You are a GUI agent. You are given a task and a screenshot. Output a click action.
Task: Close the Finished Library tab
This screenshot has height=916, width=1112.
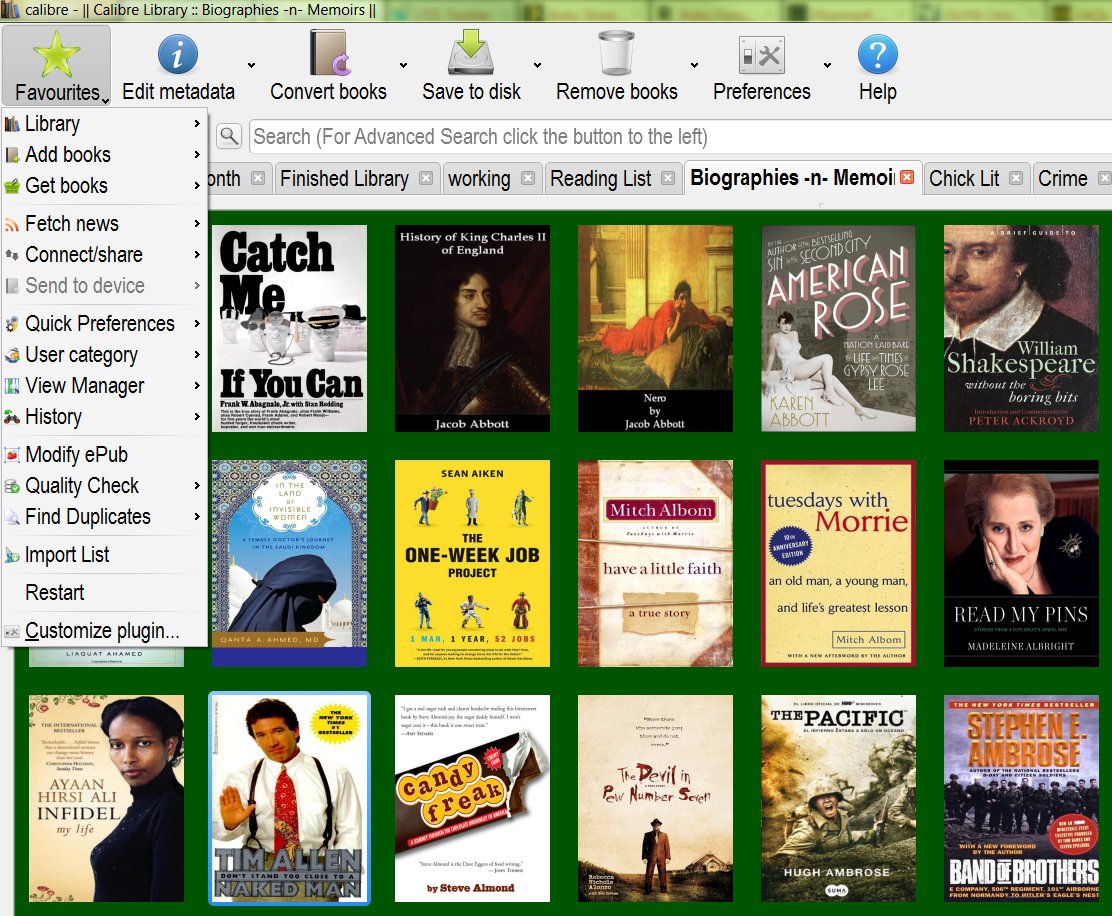click(x=426, y=178)
